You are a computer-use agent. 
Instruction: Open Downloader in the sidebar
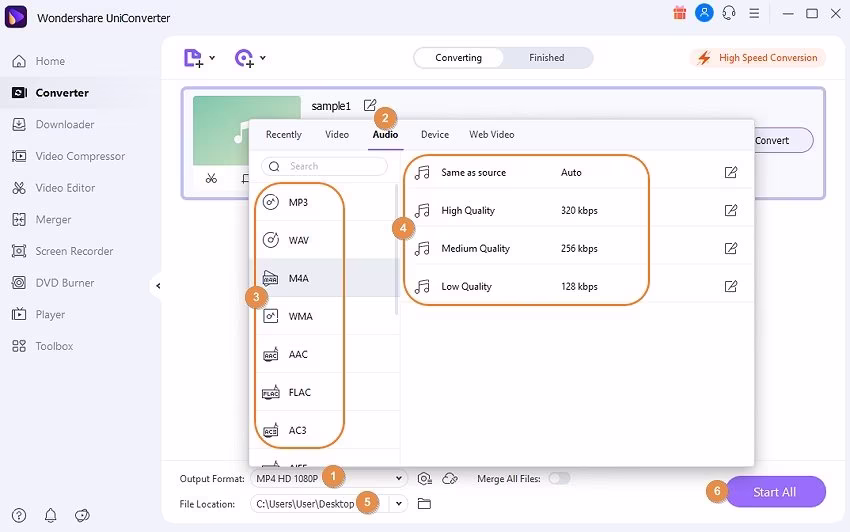(x=80, y=125)
